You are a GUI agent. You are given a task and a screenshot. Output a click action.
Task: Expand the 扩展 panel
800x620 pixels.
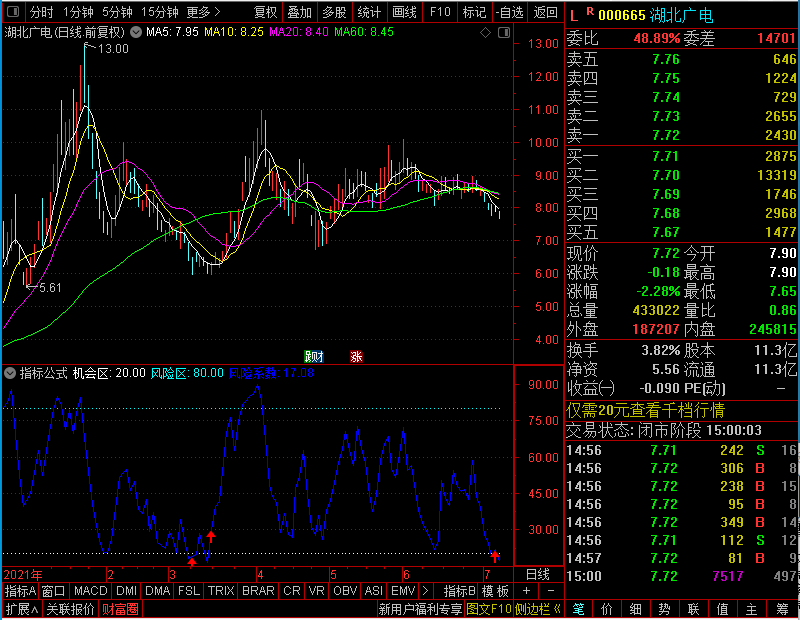[x=22, y=609]
